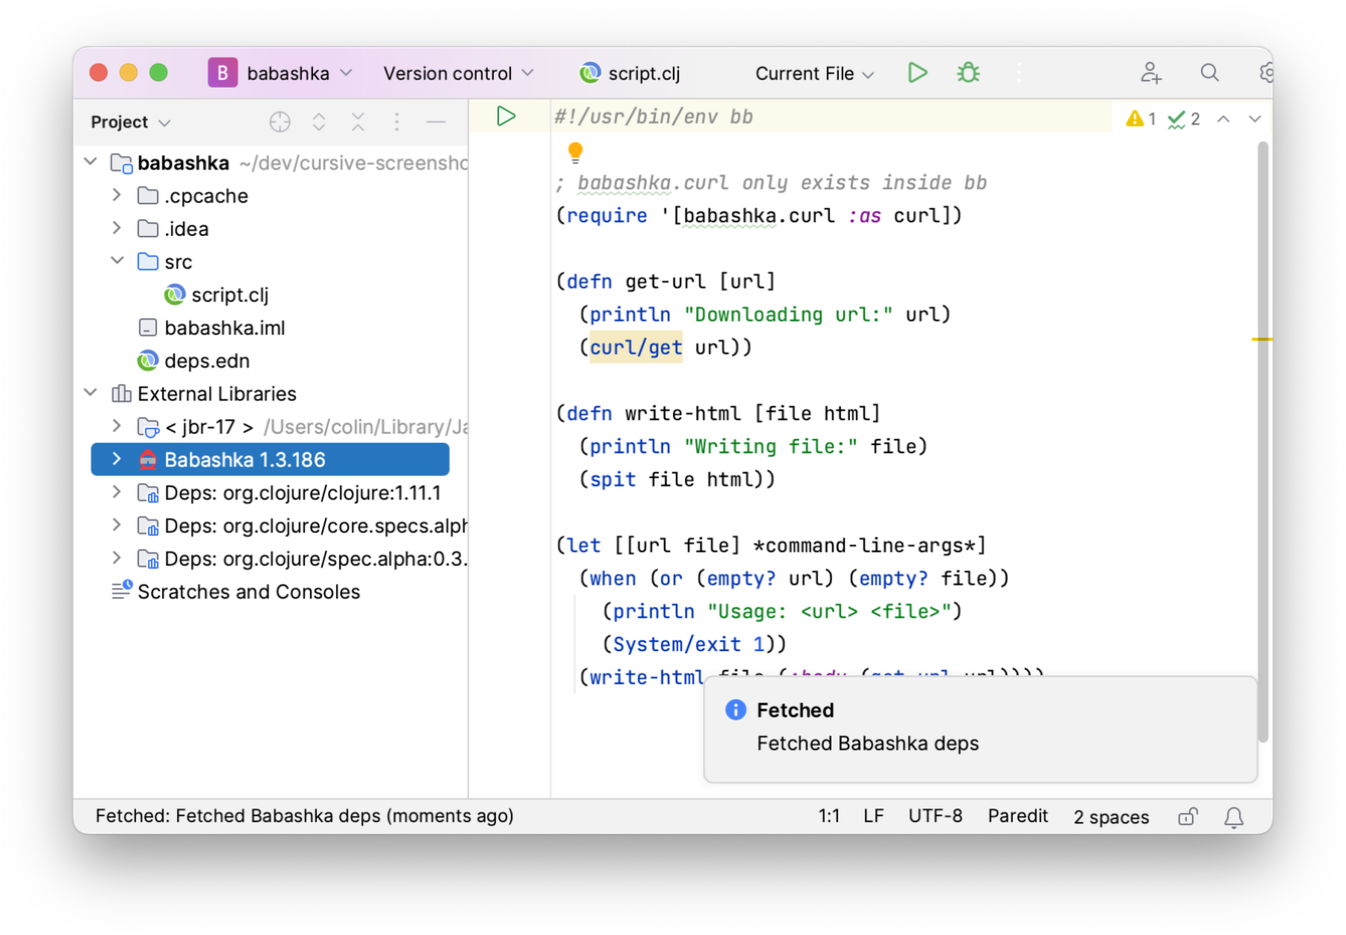Collapse the babashka root folder
Image resolution: width=1346 pixels, height=935 pixels.
91,162
